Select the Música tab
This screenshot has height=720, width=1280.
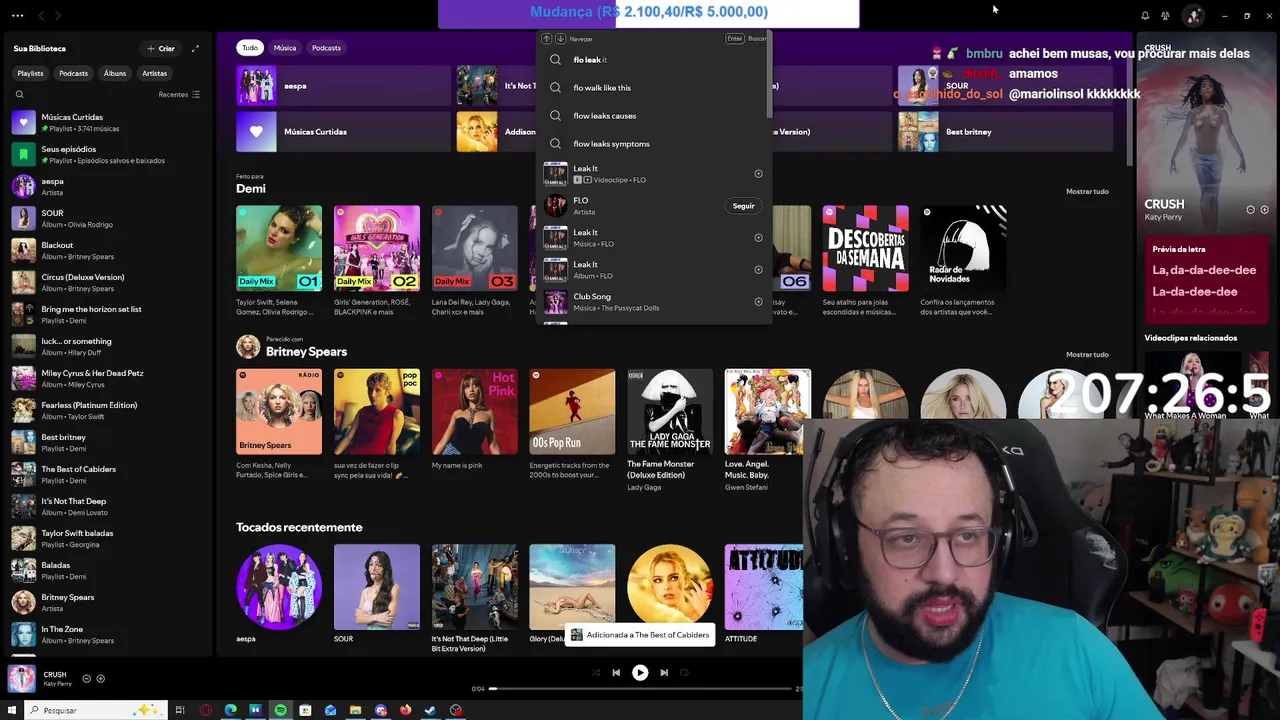[285, 48]
